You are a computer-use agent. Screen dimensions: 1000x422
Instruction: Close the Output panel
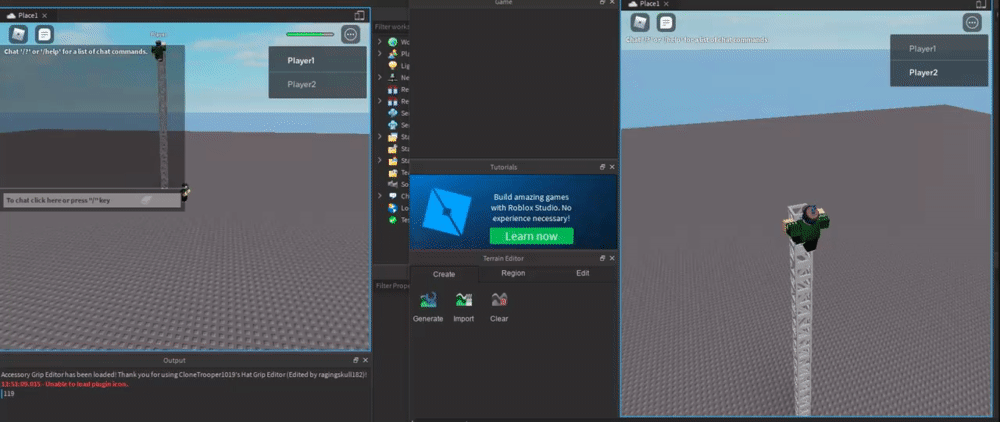(x=365, y=360)
